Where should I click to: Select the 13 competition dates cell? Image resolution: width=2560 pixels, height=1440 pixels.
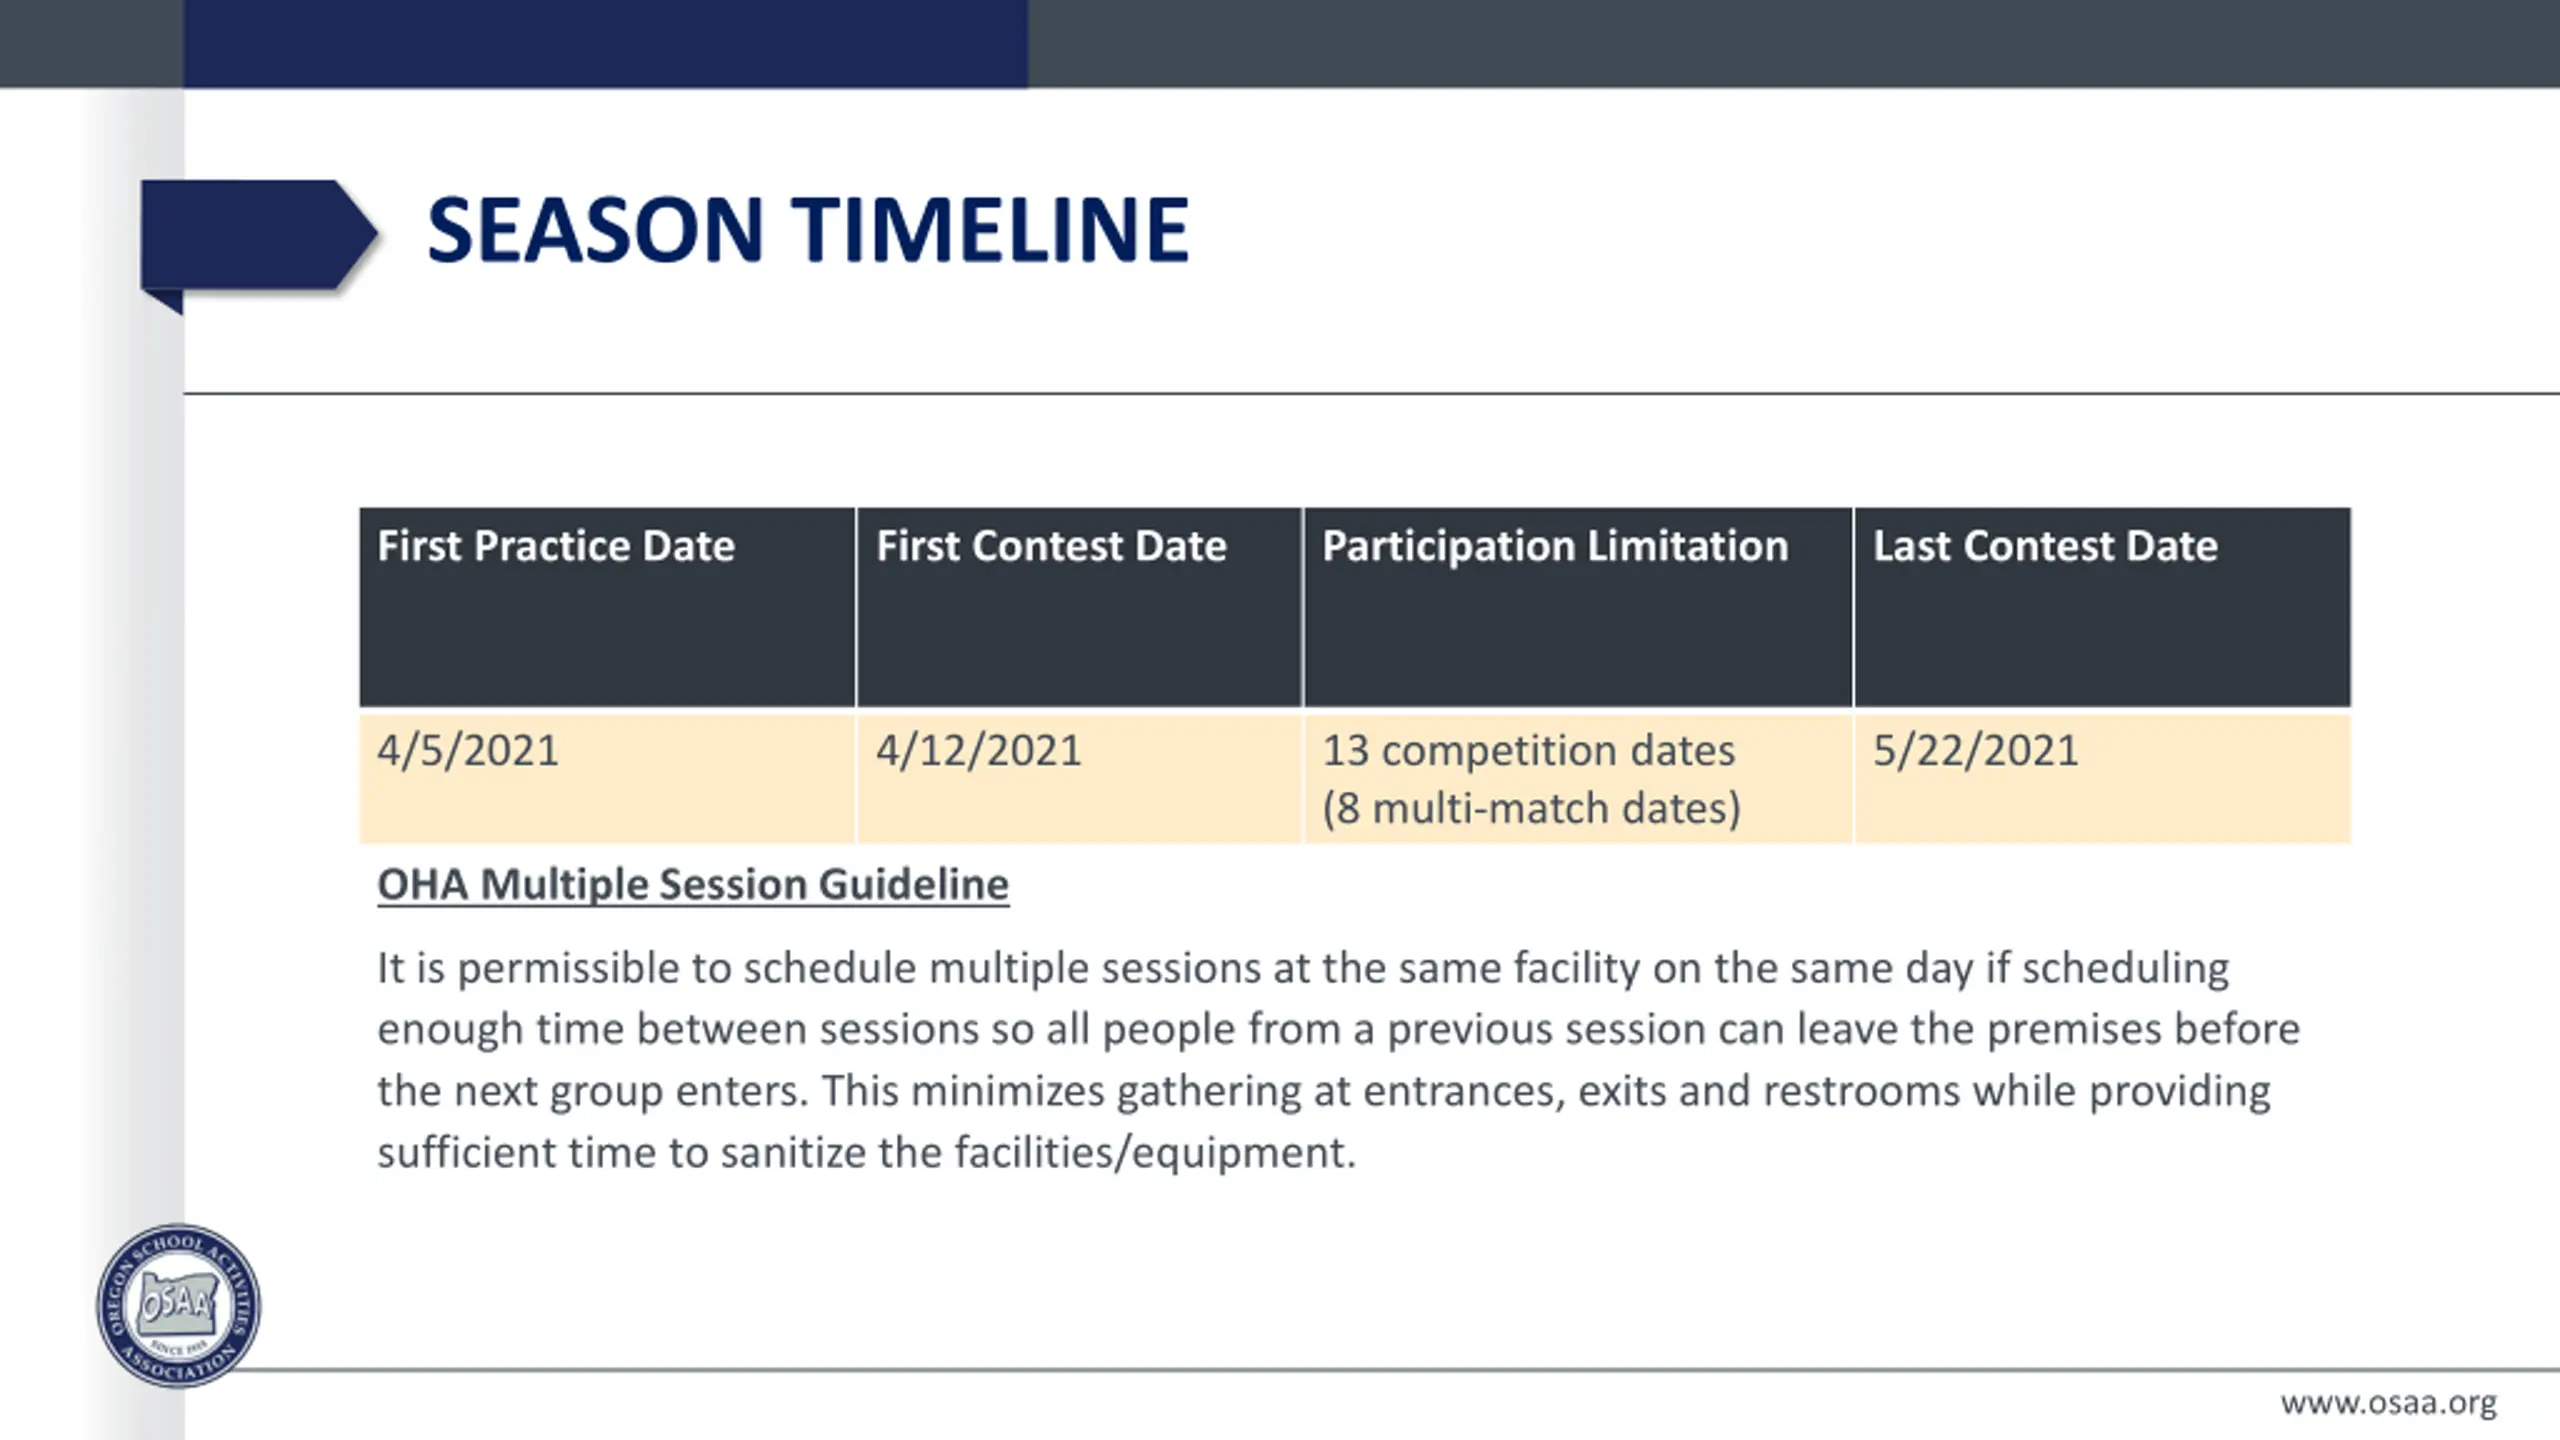click(1578, 778)
